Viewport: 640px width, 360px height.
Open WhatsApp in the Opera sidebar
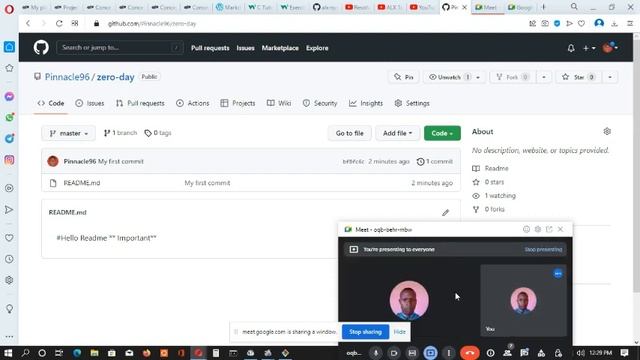tap(9, 118)
